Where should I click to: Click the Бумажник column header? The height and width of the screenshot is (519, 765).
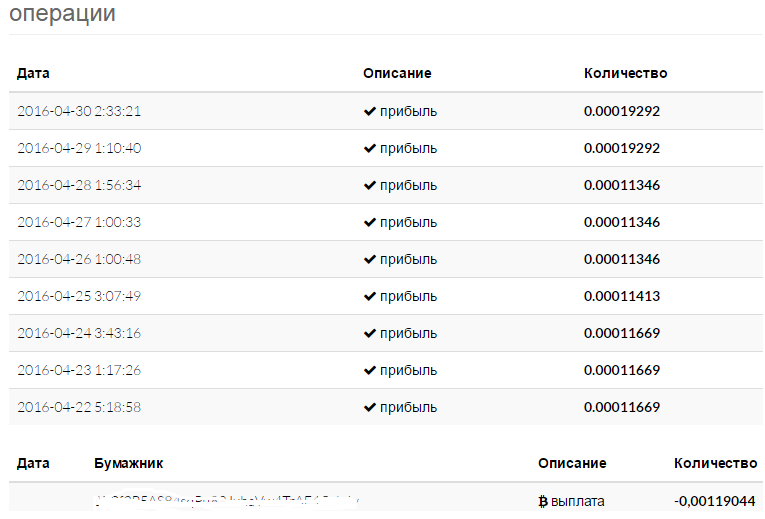click(x=128, y=463)
